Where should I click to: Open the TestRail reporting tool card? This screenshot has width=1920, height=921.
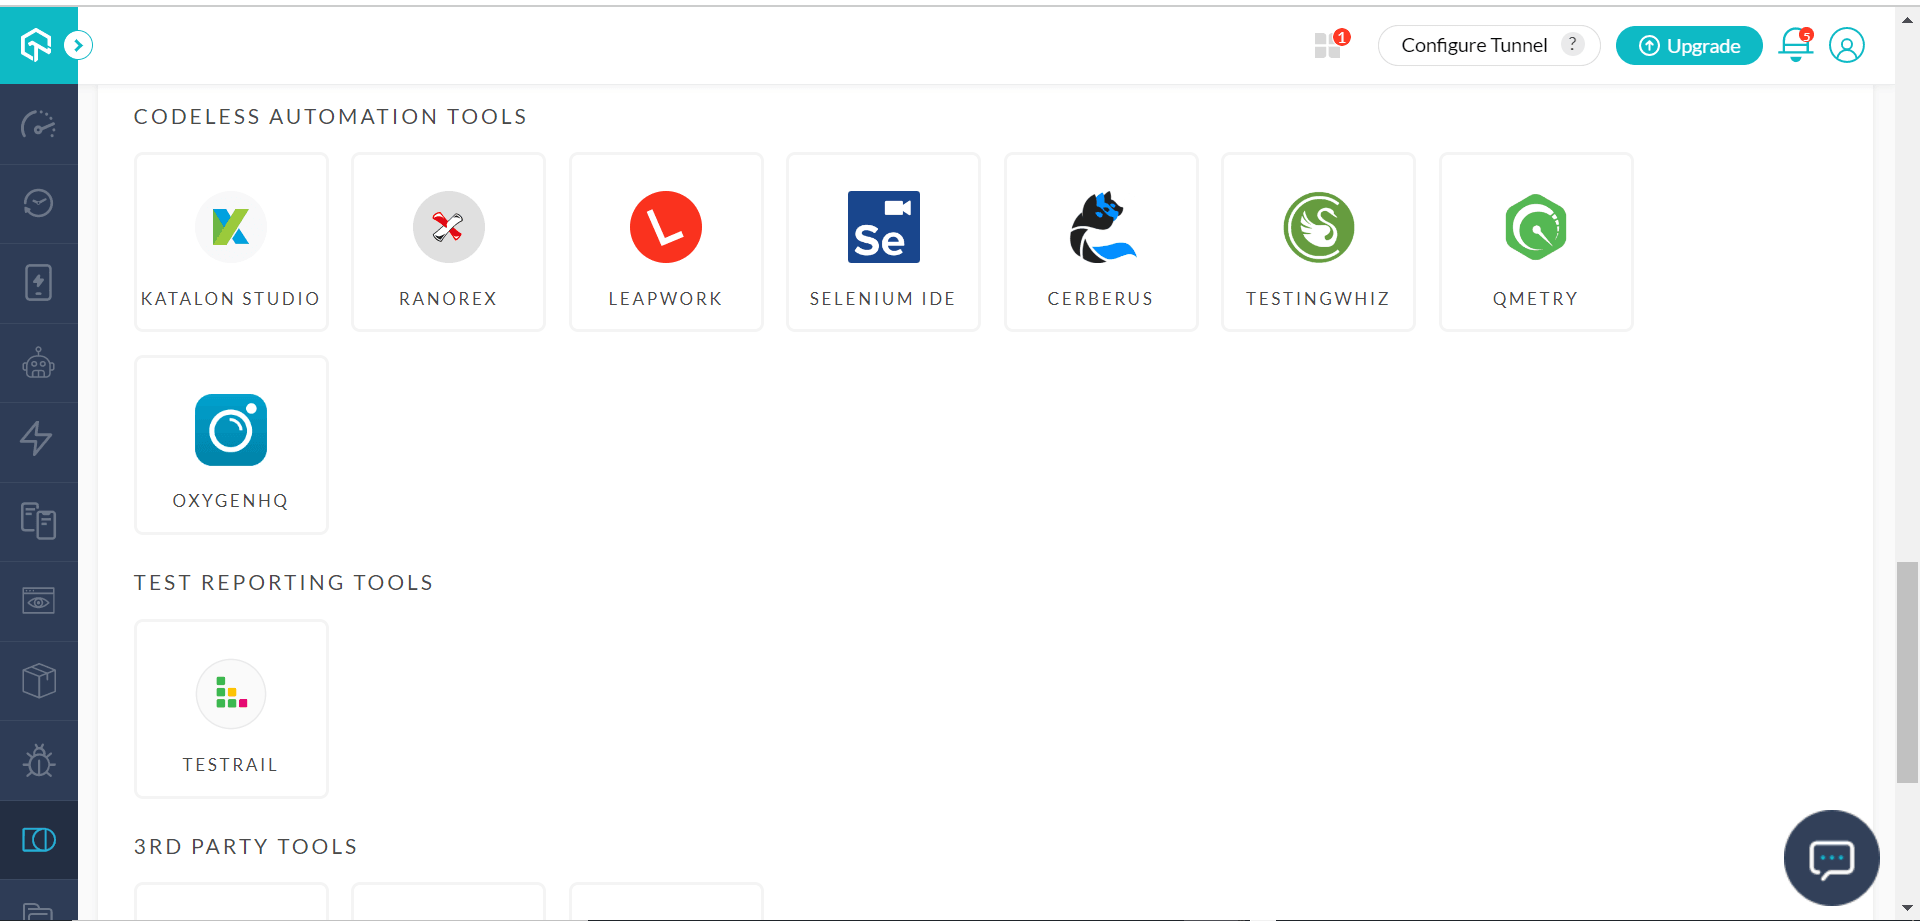tap(231, 709)
